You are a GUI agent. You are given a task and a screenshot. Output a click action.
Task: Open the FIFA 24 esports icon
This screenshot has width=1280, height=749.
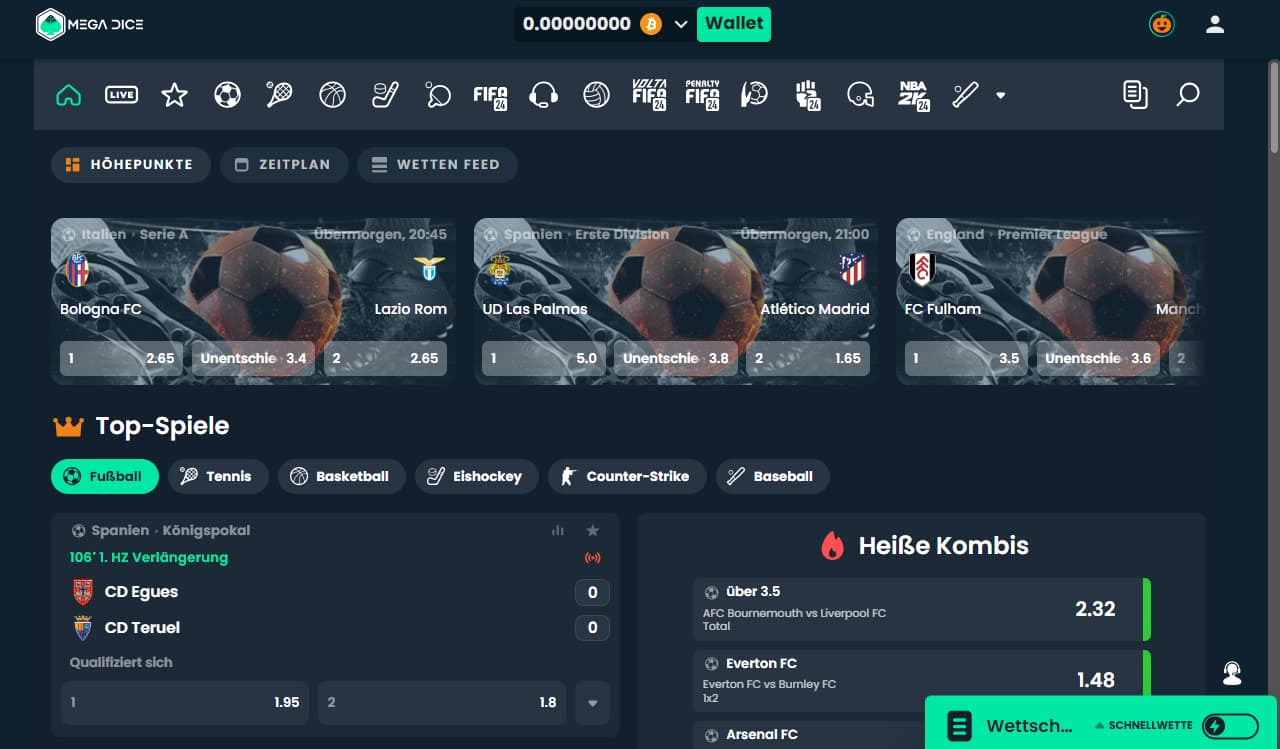point(490,95)
